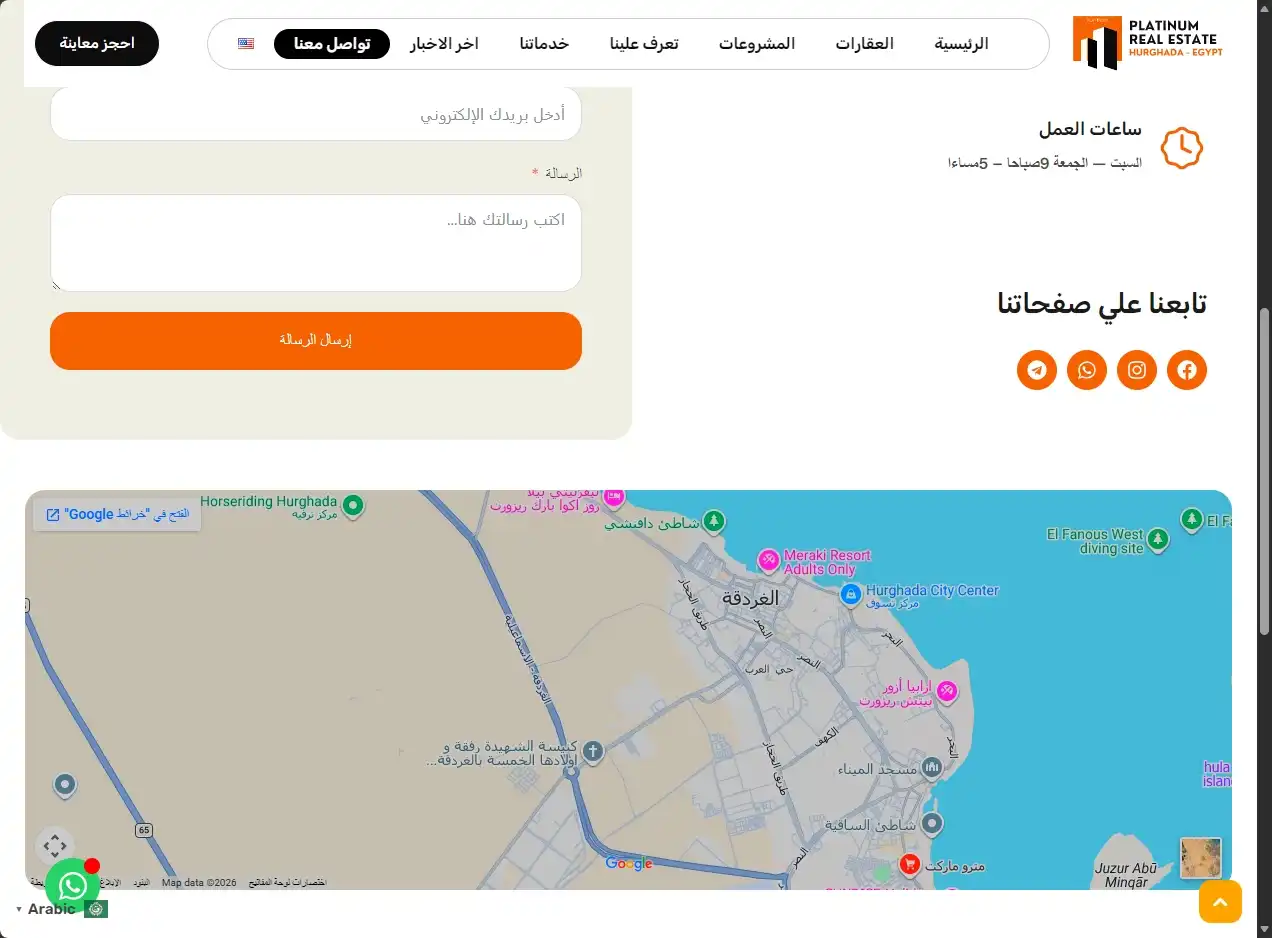The width and height of the screenshot is (1272, 938).
Task: Click the Juzur Abū Minqār island label
Action: click(1126, 876)
